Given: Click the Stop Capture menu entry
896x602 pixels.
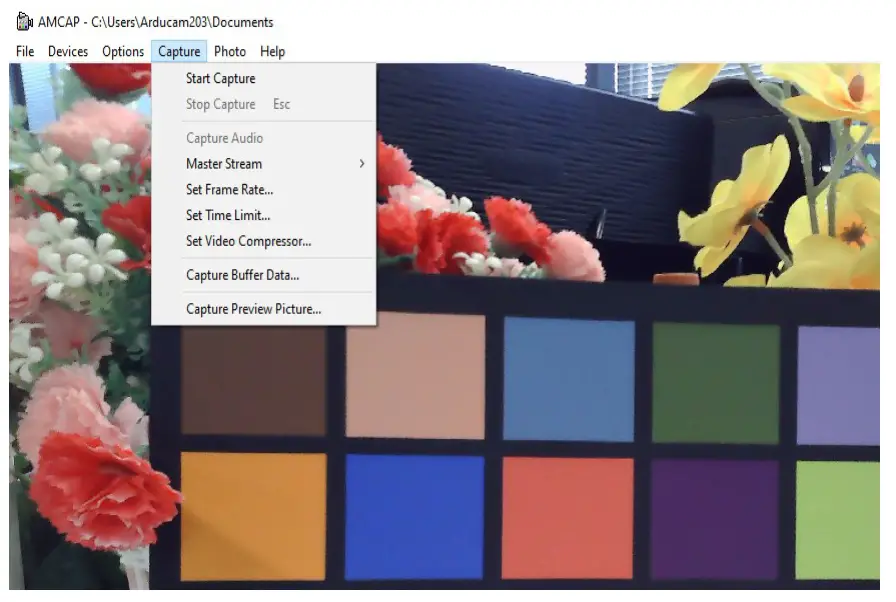Looking at the screenshot, I should click(263, 104).
